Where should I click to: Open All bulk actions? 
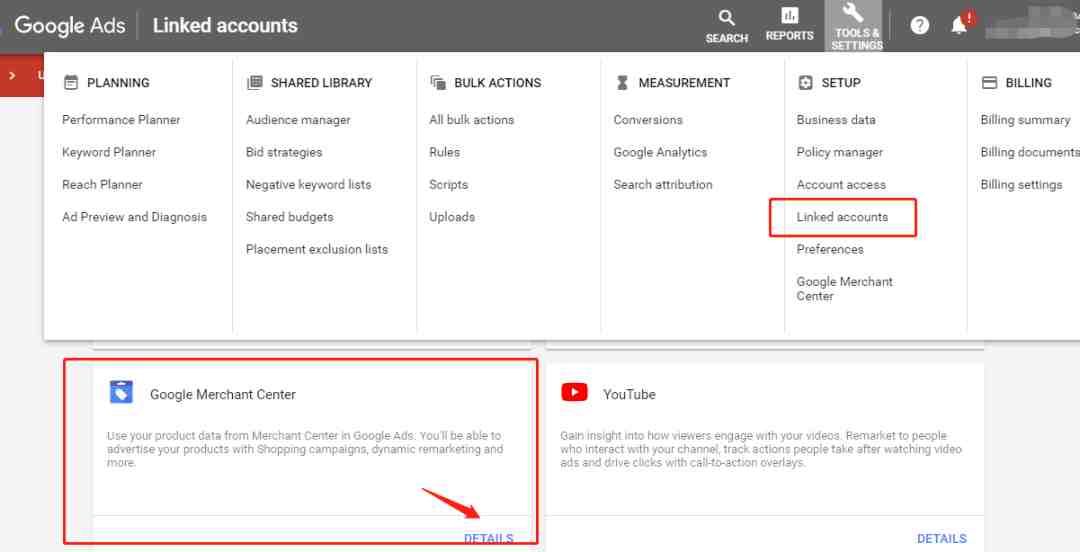click(472, 120)
